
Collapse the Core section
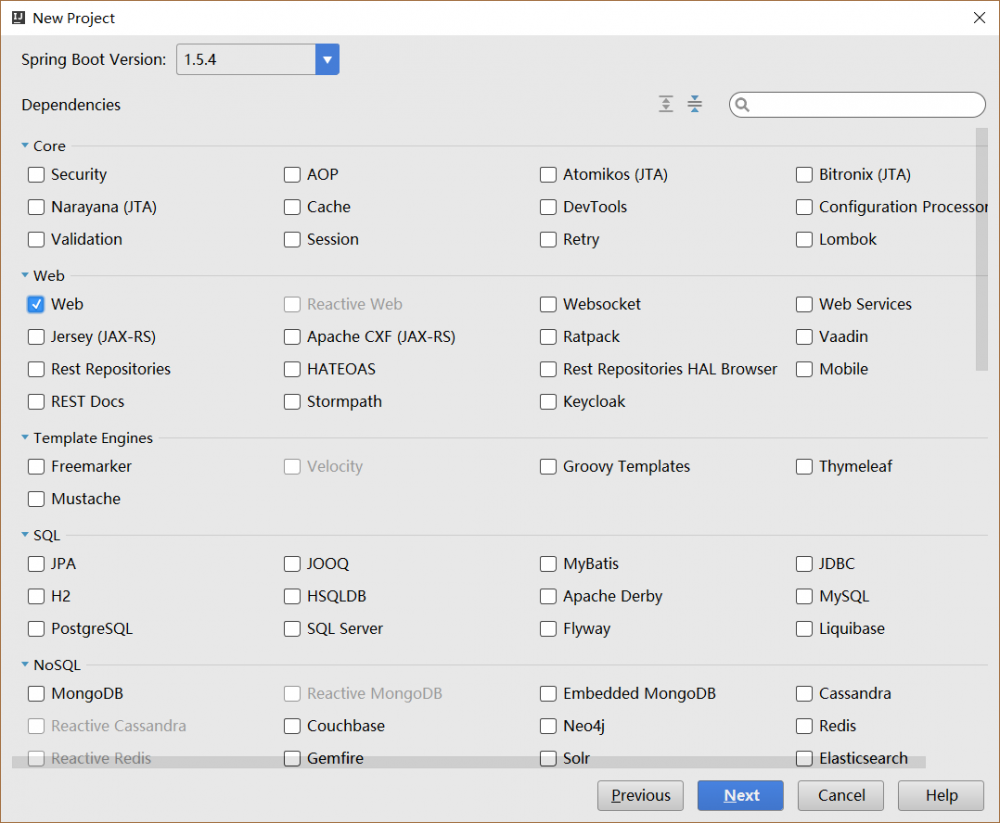pos(25,146)
